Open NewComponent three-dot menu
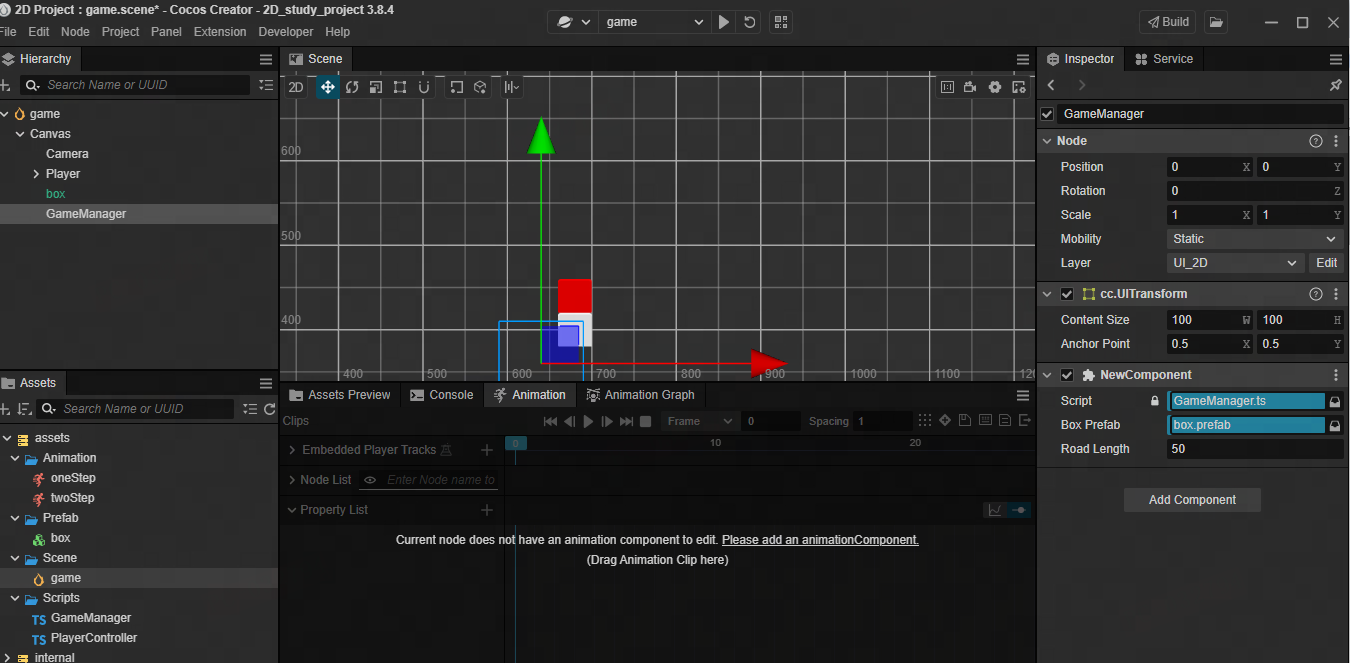 pyautogui.click(x=1336, y=375)
